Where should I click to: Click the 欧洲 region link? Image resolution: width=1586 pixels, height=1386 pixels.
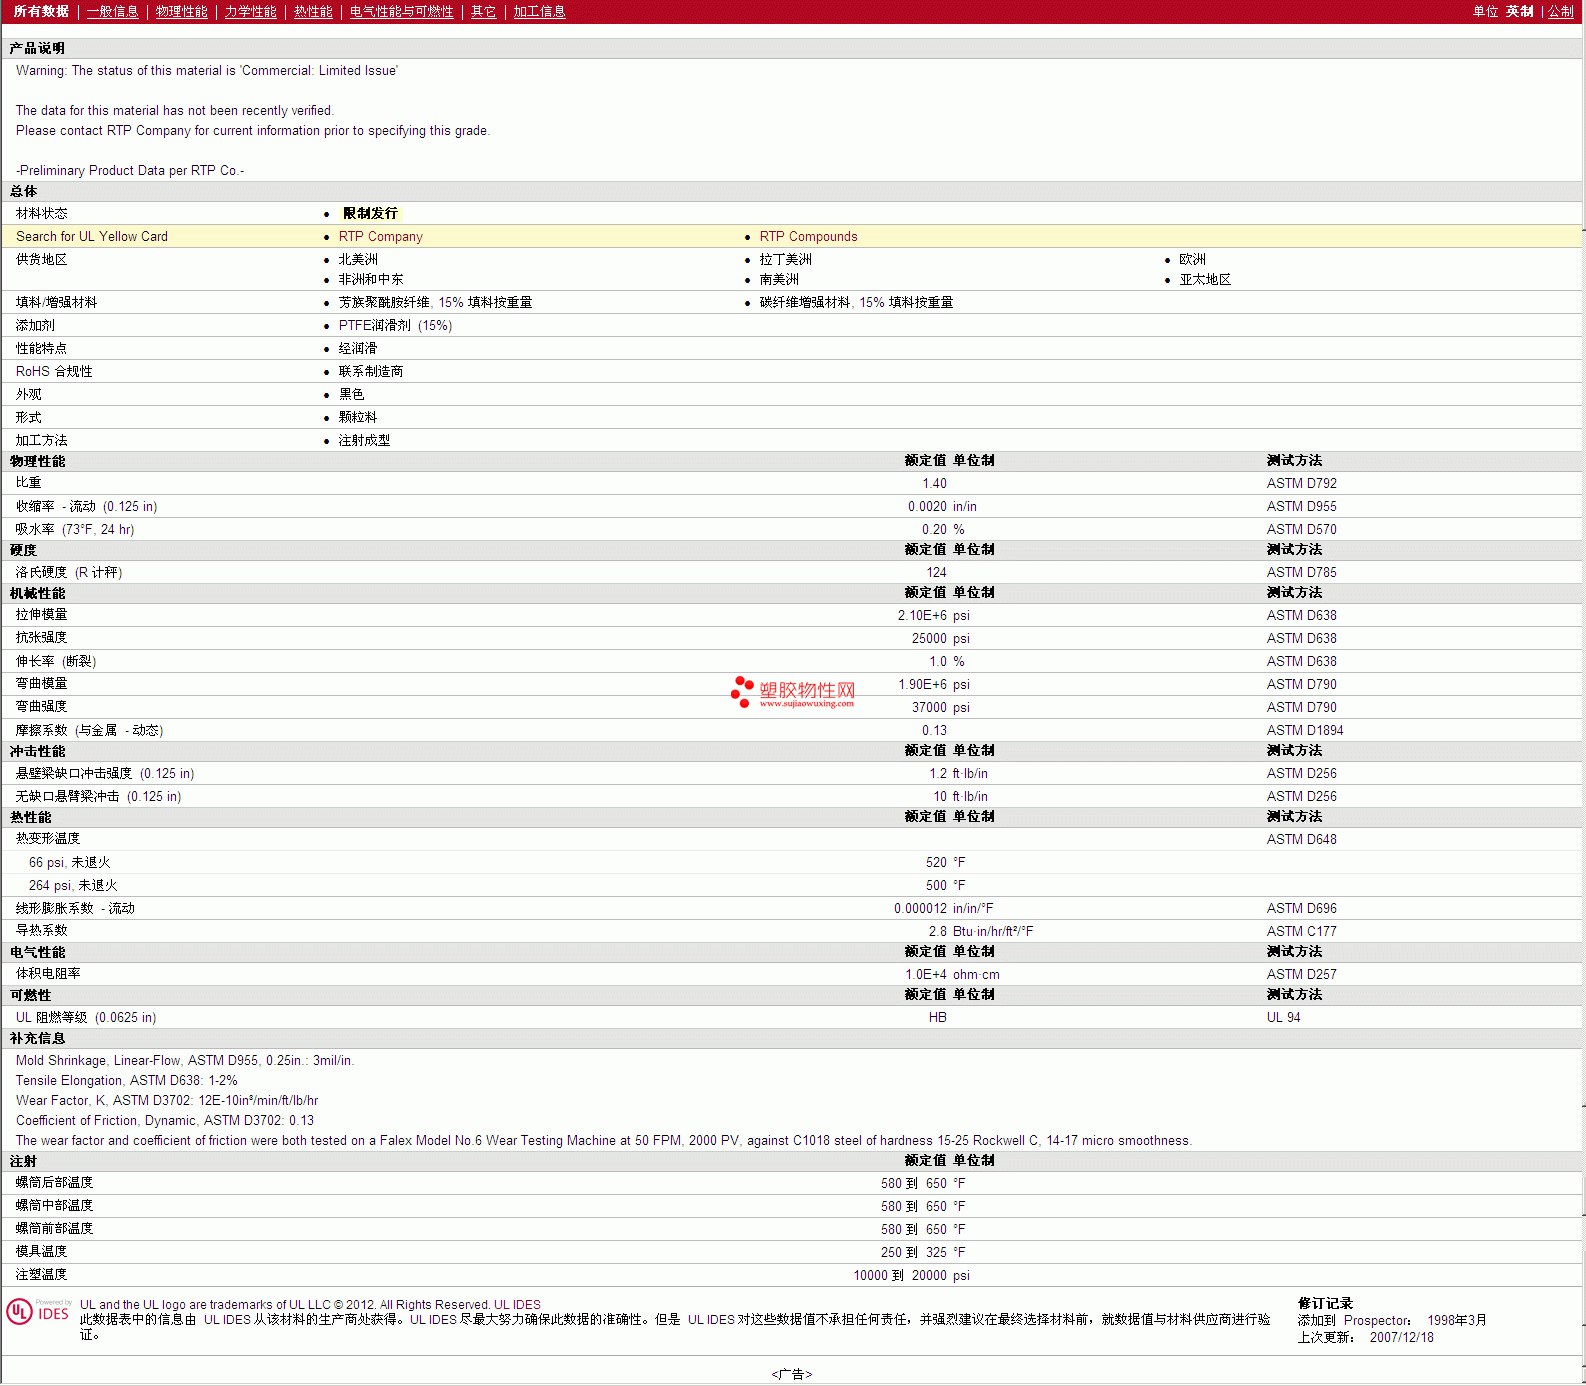click(1192, 260)
